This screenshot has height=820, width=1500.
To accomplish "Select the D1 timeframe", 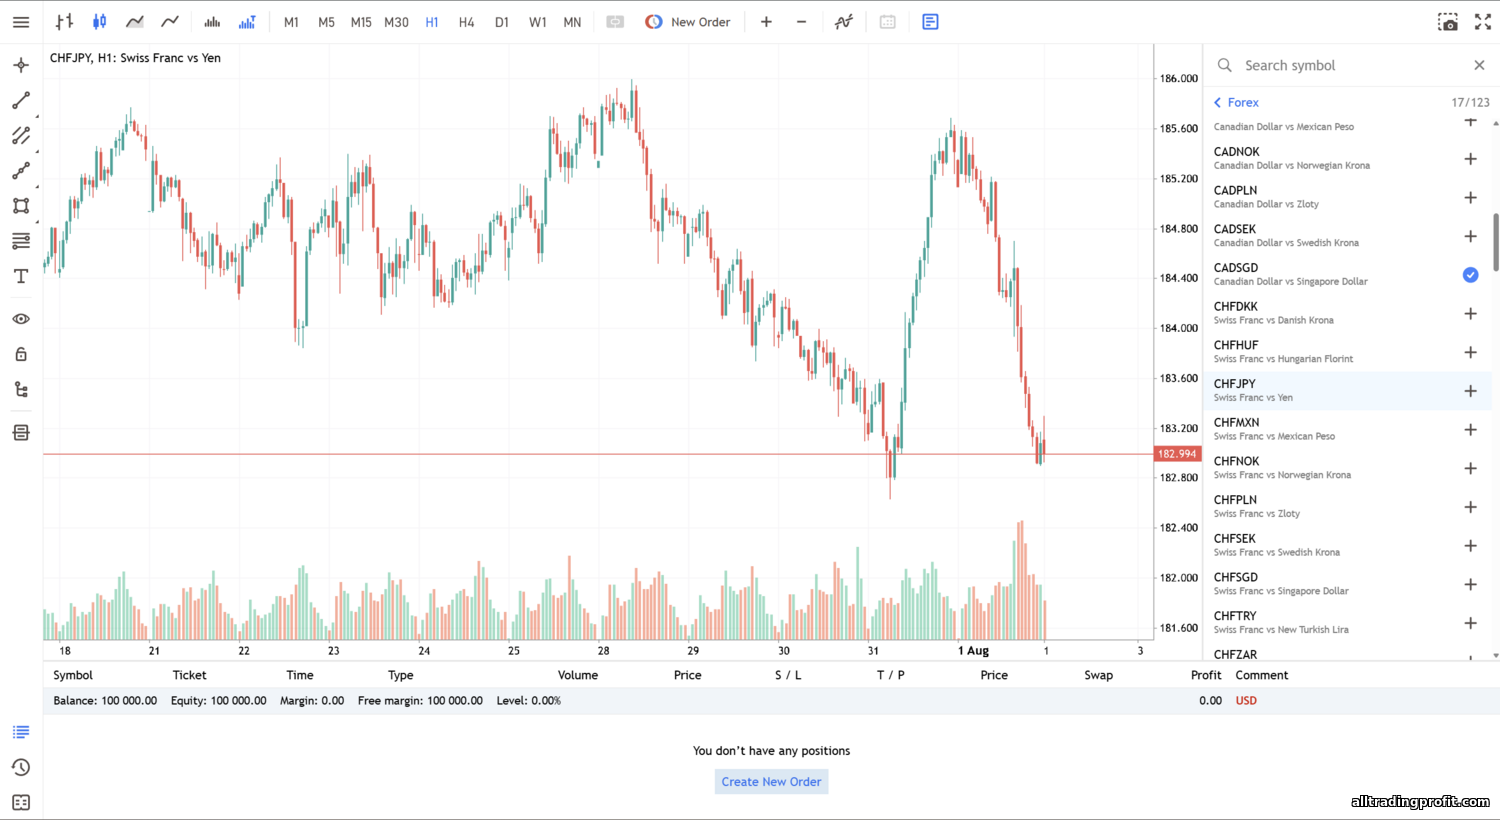I will [502, 22].
